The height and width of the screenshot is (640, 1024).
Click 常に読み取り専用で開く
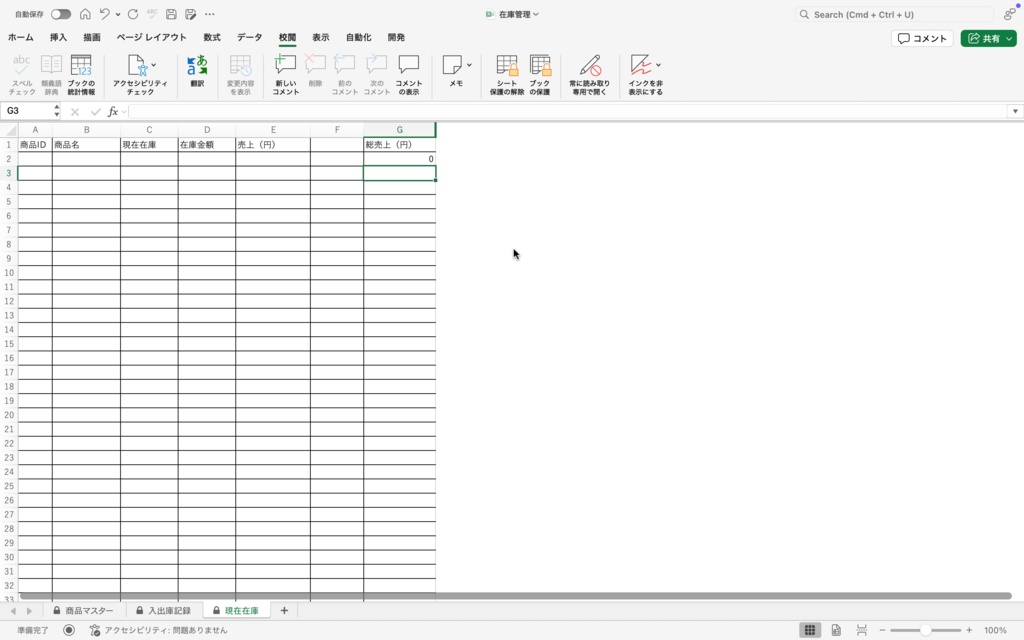[x=589, y=74]
